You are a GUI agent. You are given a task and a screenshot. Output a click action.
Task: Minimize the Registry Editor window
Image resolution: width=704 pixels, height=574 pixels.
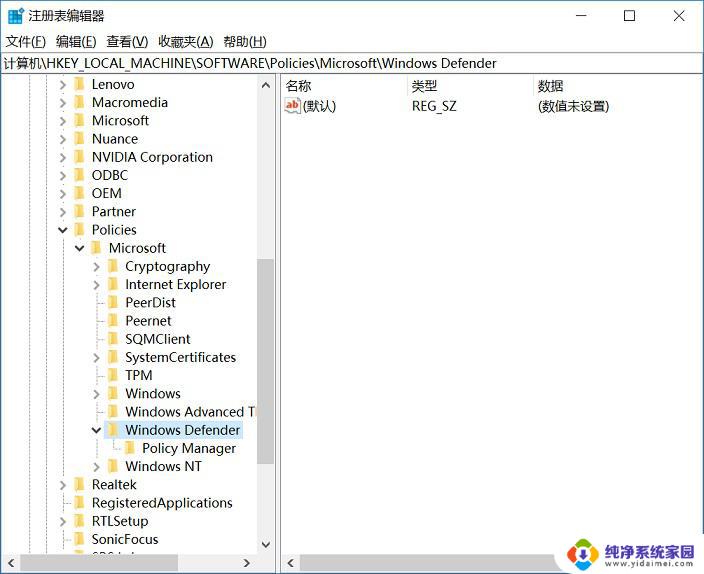pyautogui.click(x=581, y=16)
